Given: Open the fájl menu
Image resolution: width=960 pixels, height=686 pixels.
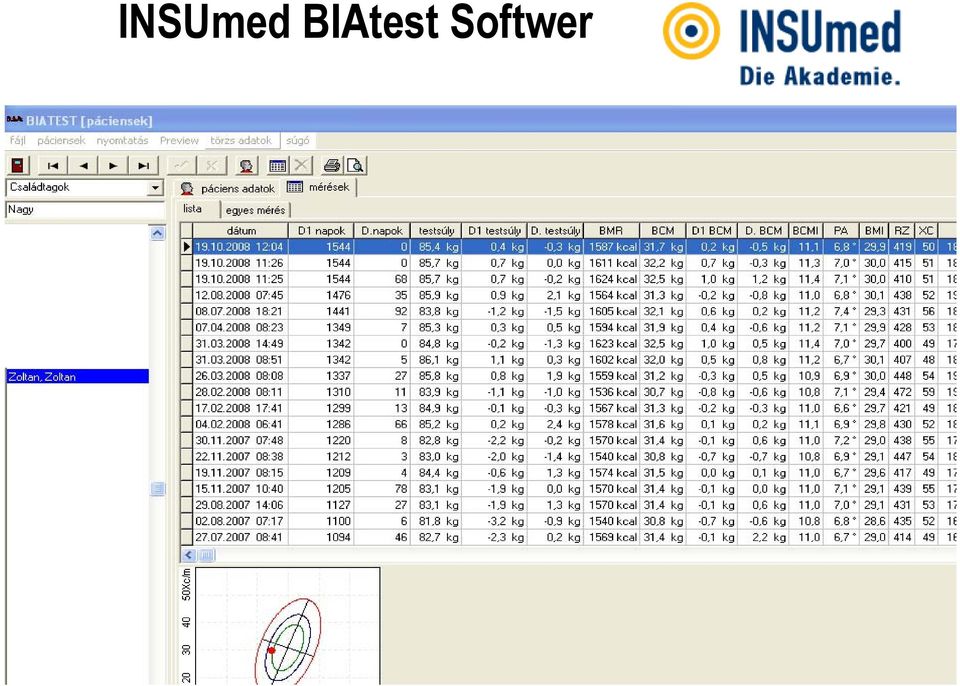Looking at the screenshot, I should tap(18, 140).
